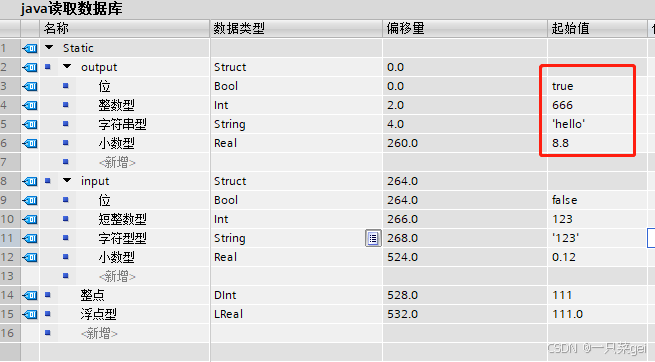Click the tag icon in the 字符串型 row
Image resolution: width=655 pixels, height=362 pixels.
tap(30, 124)
